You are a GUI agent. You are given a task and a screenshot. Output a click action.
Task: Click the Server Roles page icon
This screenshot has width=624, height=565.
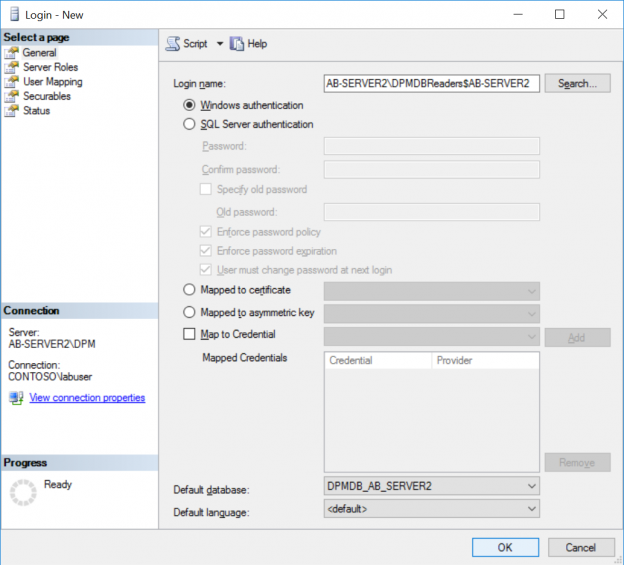tap(12, 67)
